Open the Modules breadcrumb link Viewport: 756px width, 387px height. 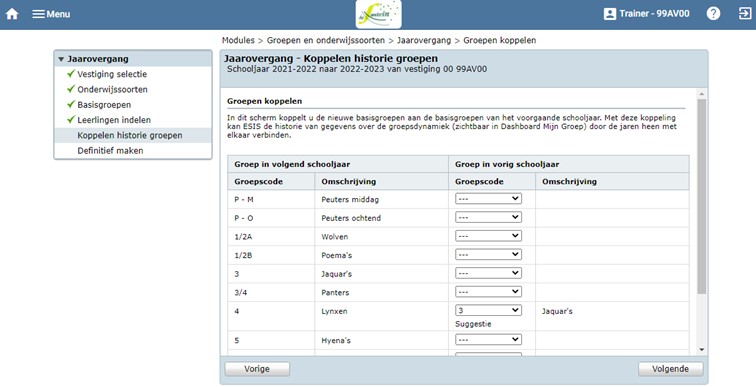click(x=238, y=40)
